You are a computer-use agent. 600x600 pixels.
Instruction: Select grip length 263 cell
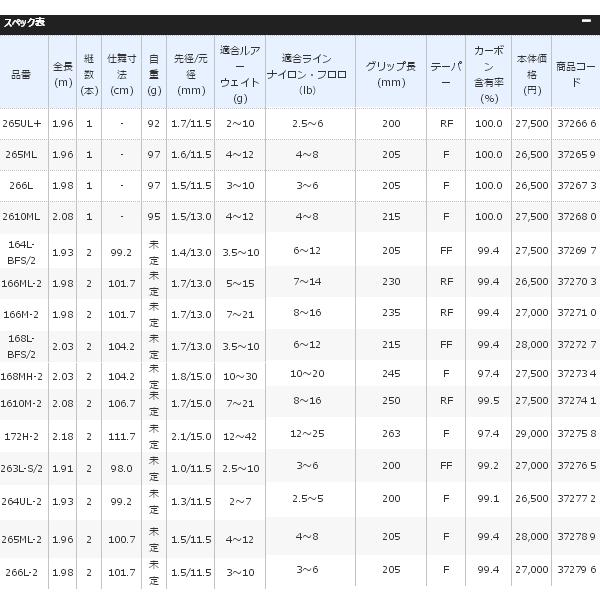pyautogui.click(x=389, y=433)
